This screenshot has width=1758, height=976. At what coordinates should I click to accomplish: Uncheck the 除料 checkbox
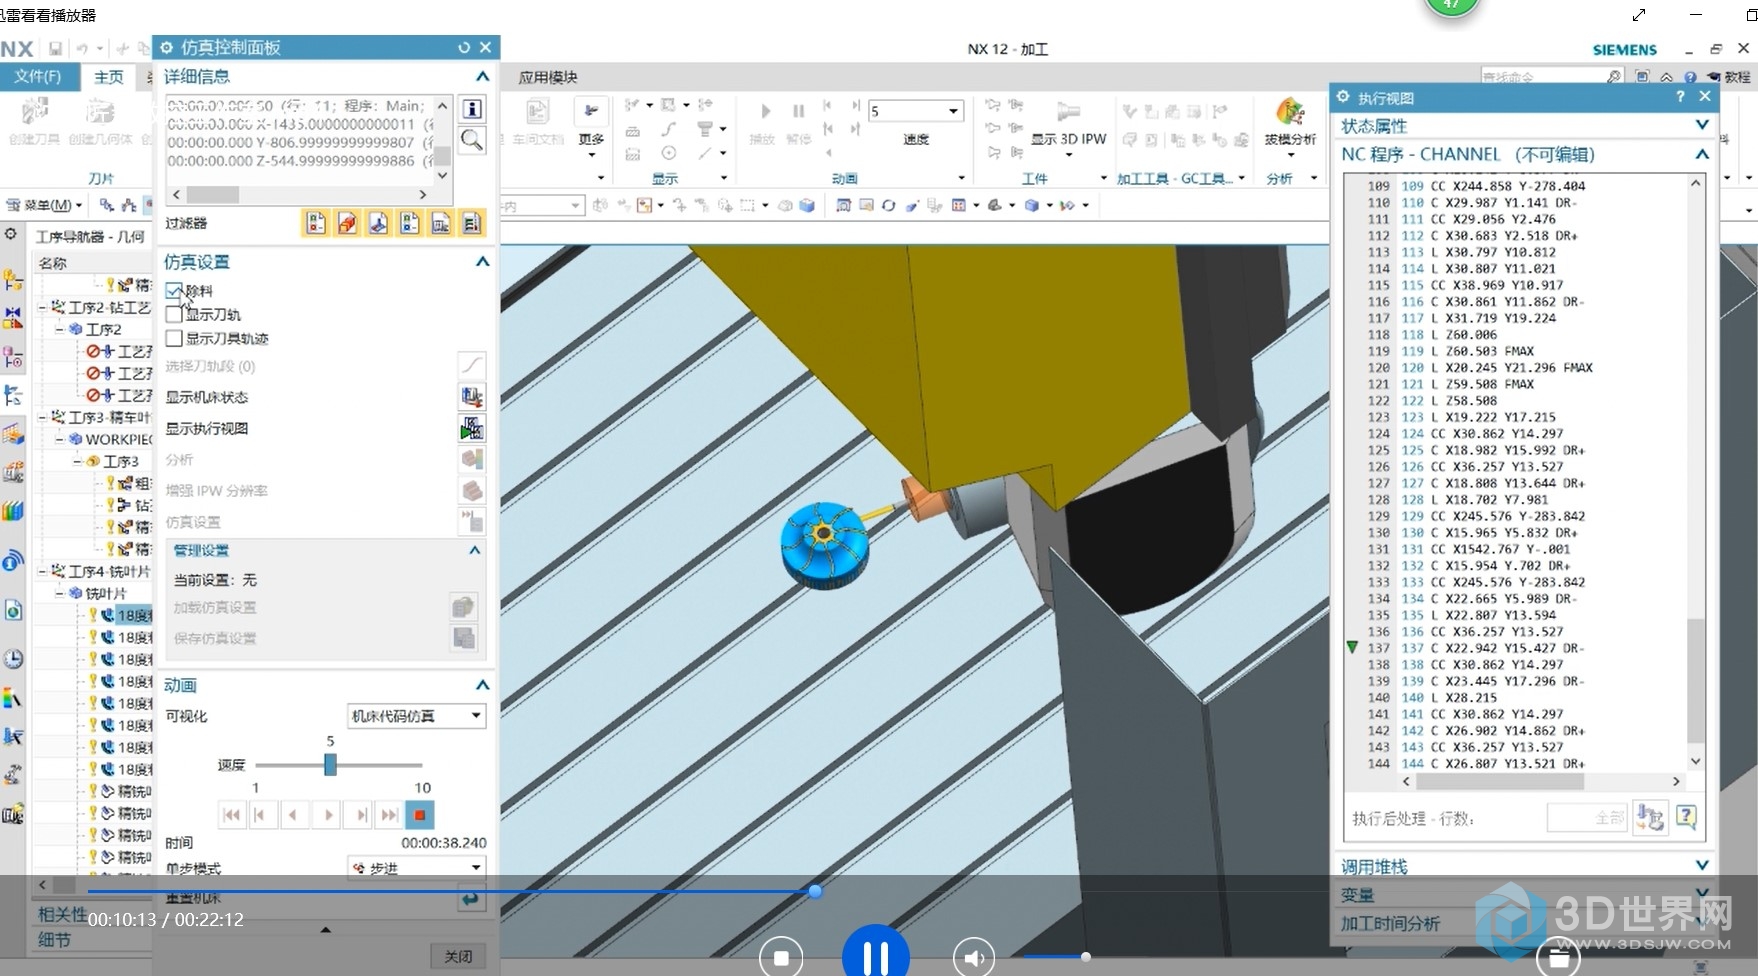coord(174,290)
